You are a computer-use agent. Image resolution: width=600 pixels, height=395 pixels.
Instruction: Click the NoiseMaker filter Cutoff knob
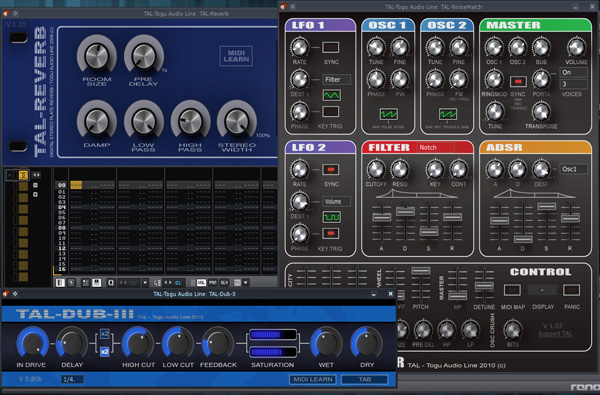click(376, 170)
